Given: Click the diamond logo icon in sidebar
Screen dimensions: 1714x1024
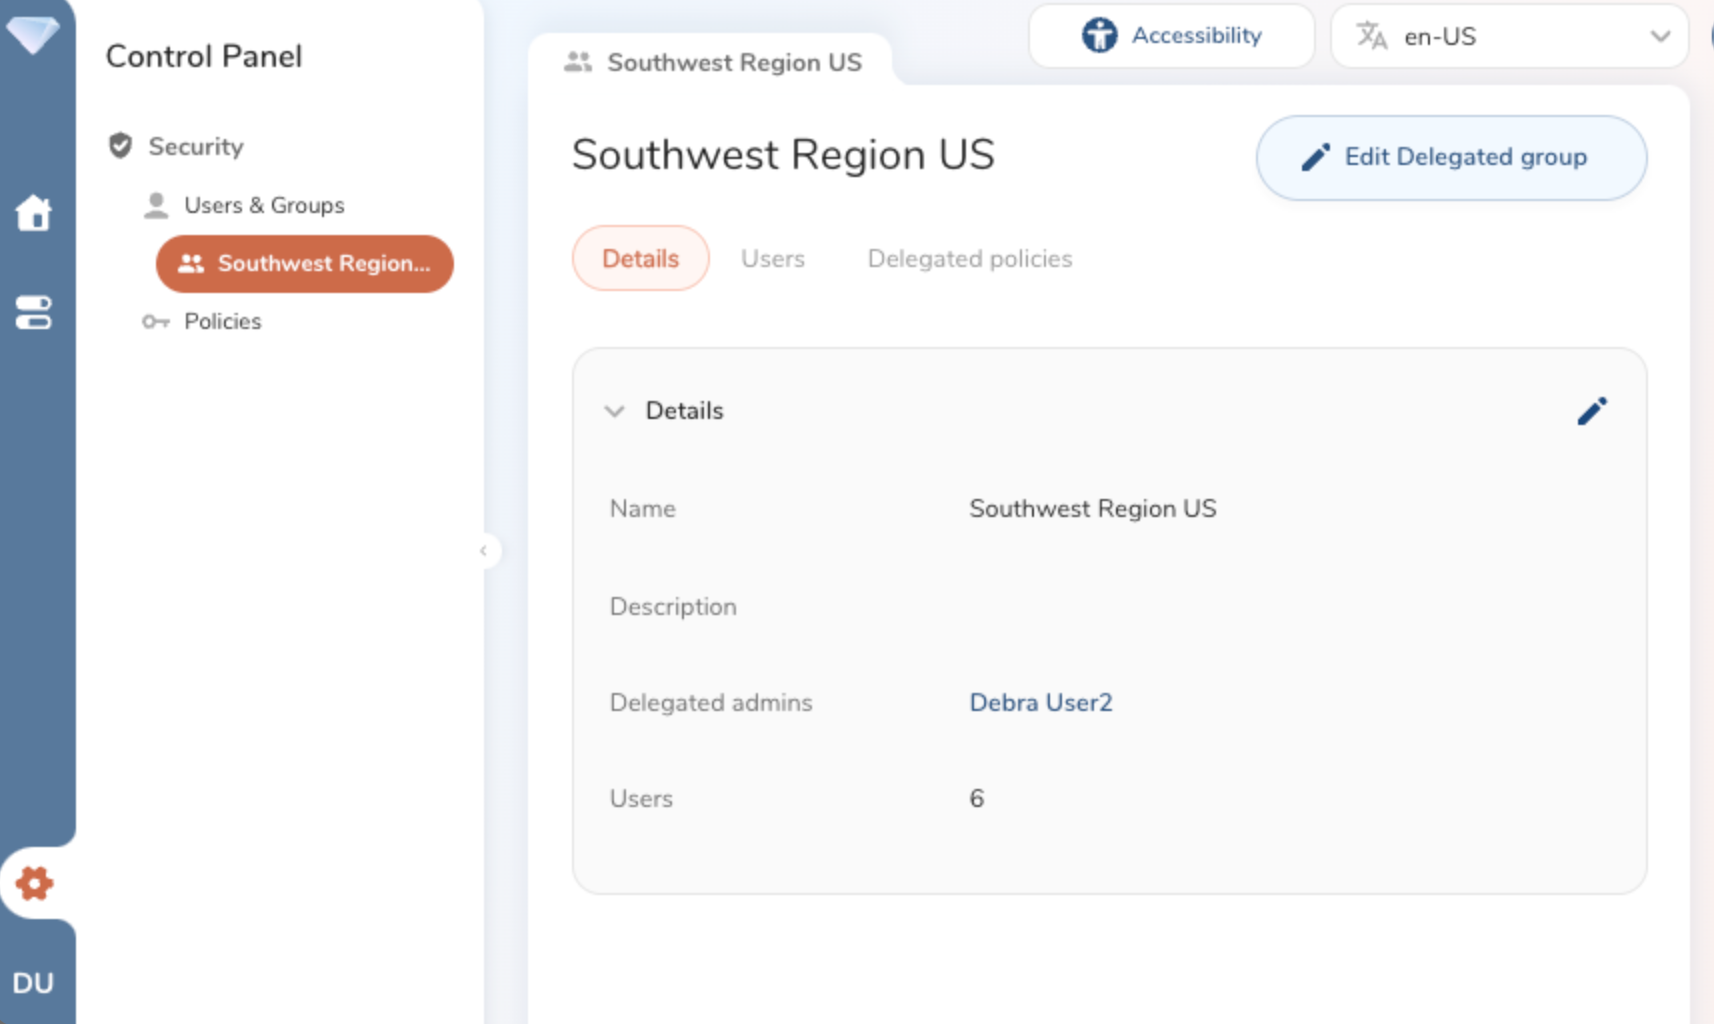Looking at the screenshot, I should coord(32,35).
